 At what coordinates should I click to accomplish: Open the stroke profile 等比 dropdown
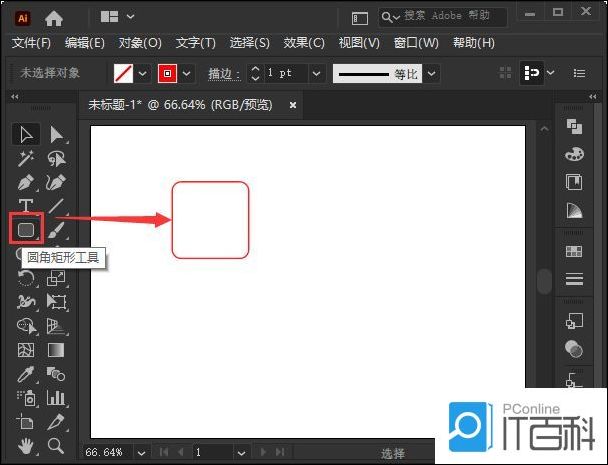[x=432, y=73]
